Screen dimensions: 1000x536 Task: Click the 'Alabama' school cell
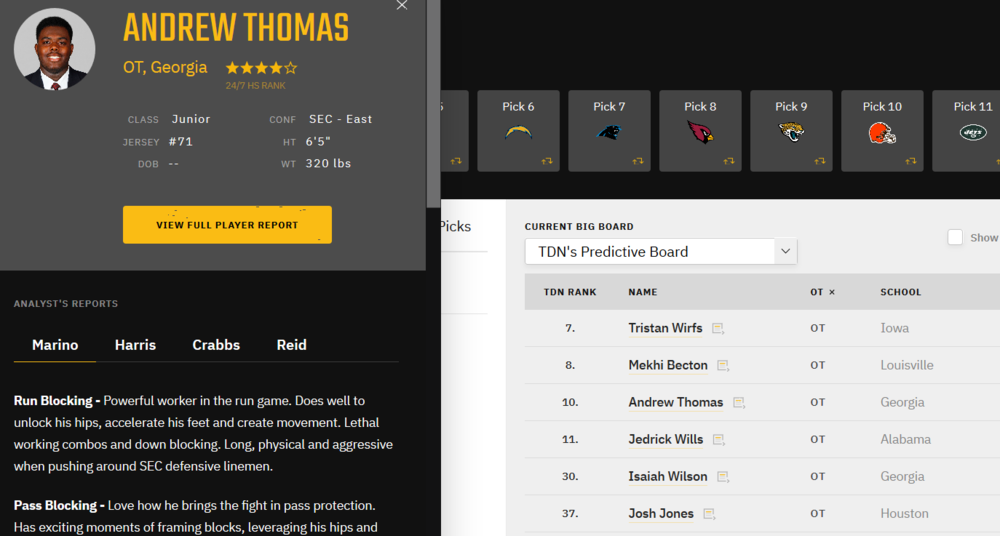coord(905,439)
